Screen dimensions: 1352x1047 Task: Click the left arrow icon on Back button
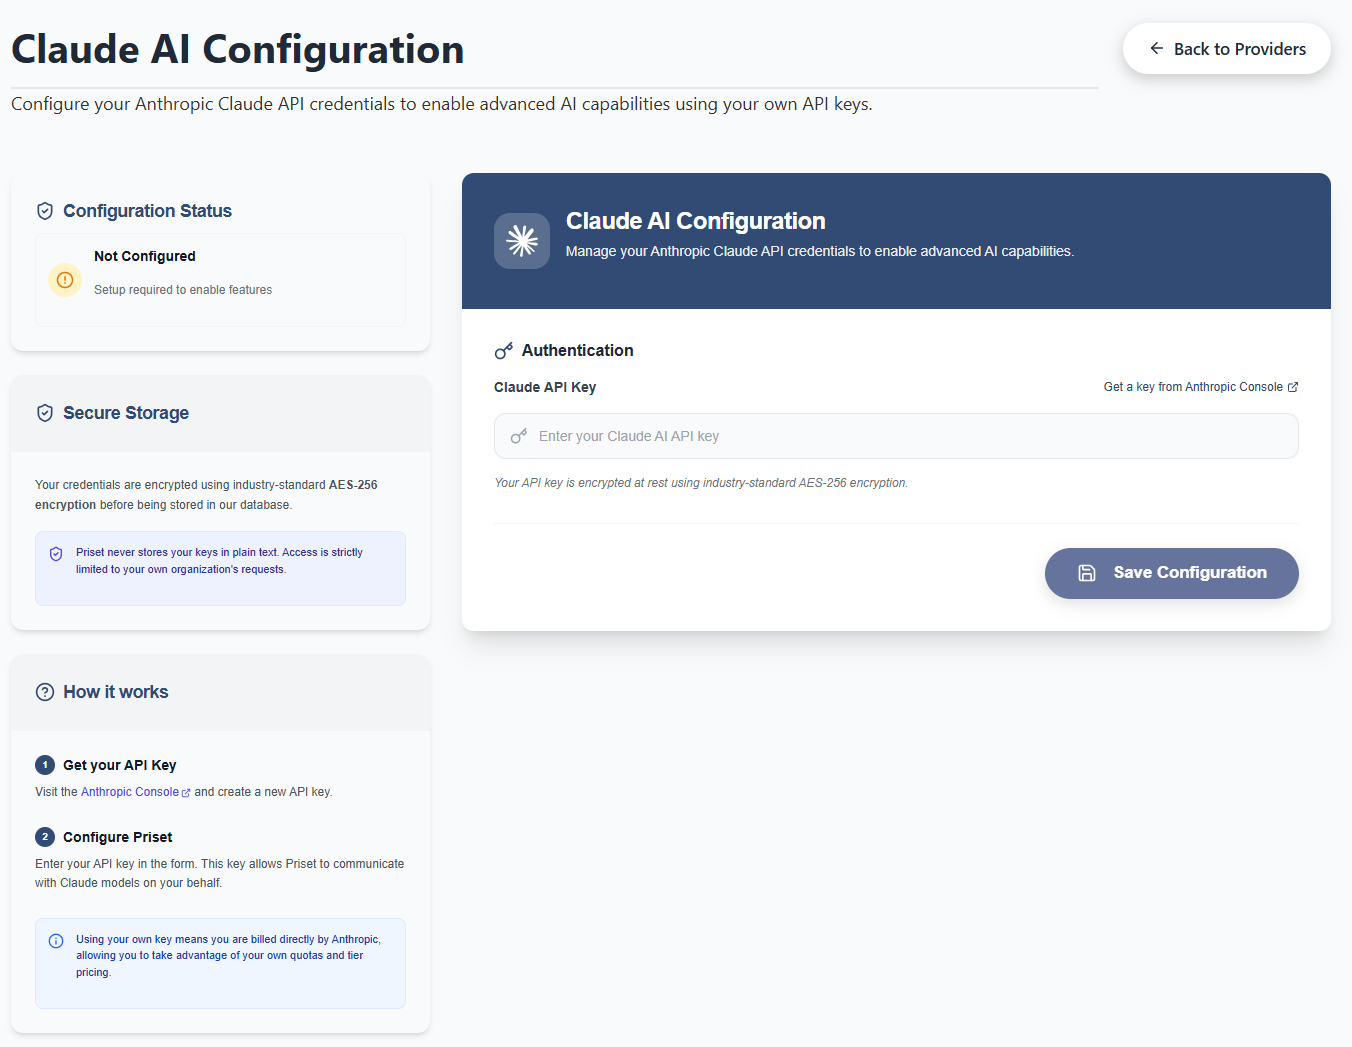pyautogui.click(x=1157, y=49)
